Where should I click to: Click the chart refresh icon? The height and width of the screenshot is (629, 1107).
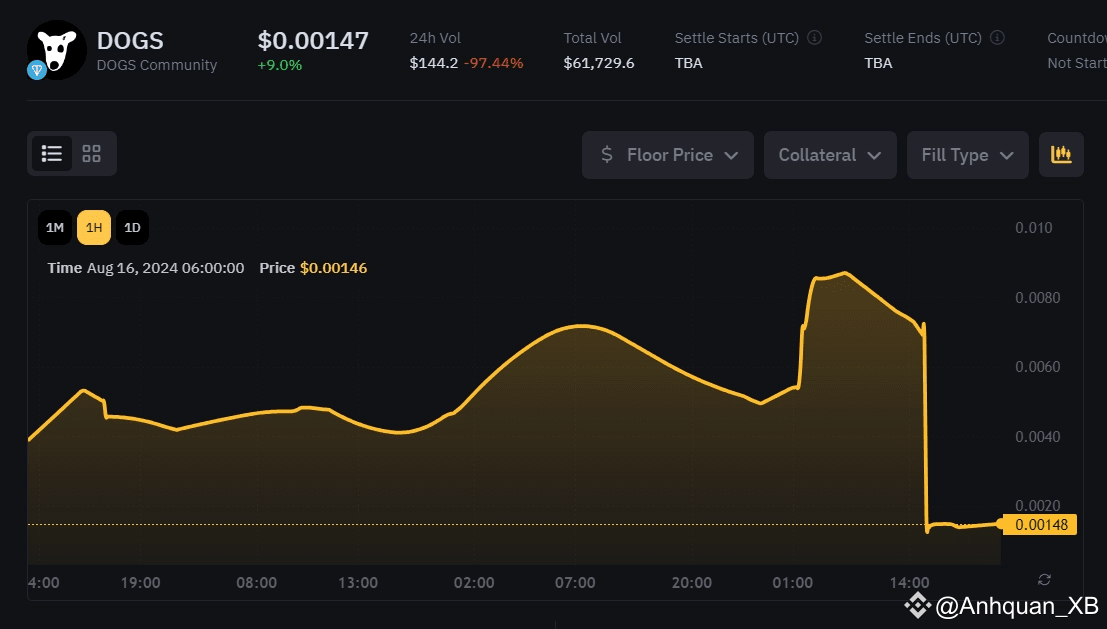click(1044, 580)
